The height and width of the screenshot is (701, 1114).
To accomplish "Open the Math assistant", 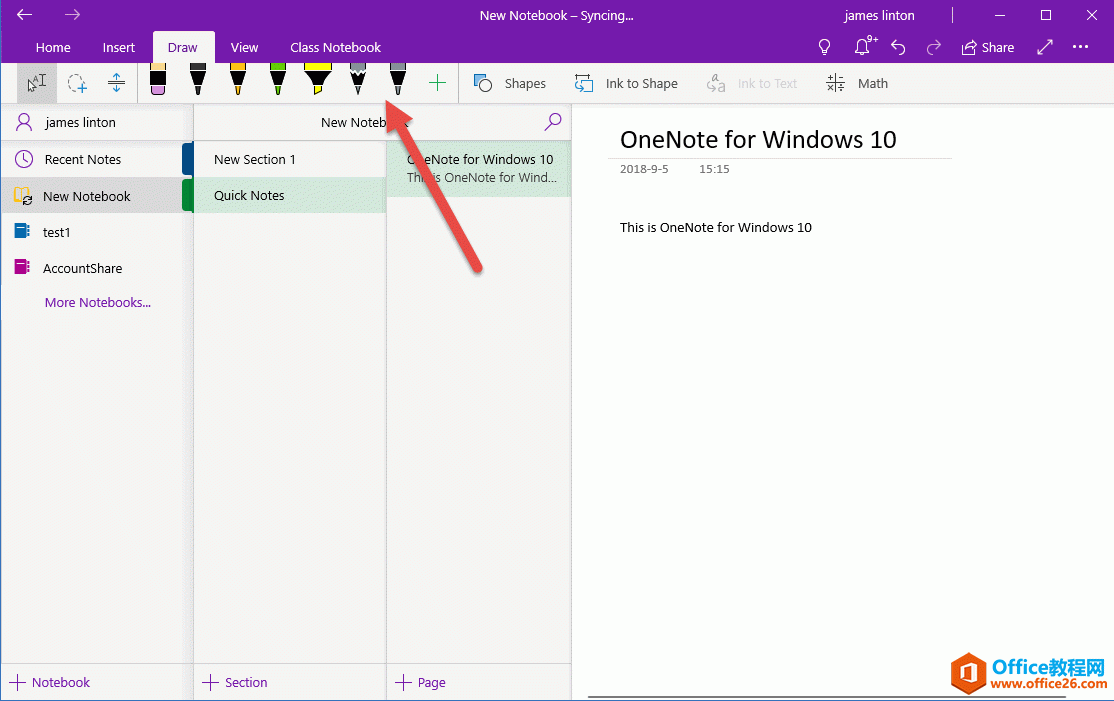I will click(857, 83).
